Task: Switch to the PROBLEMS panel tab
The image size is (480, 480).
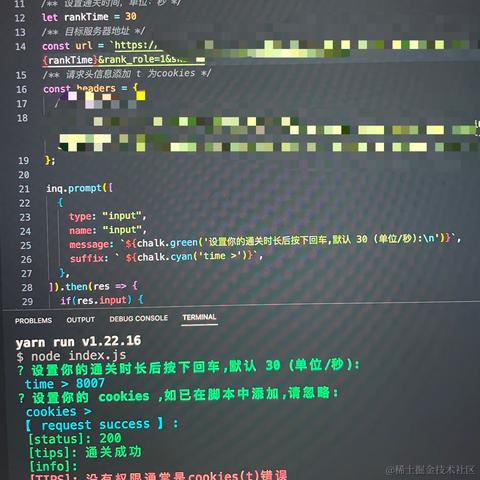Action: 33,320
